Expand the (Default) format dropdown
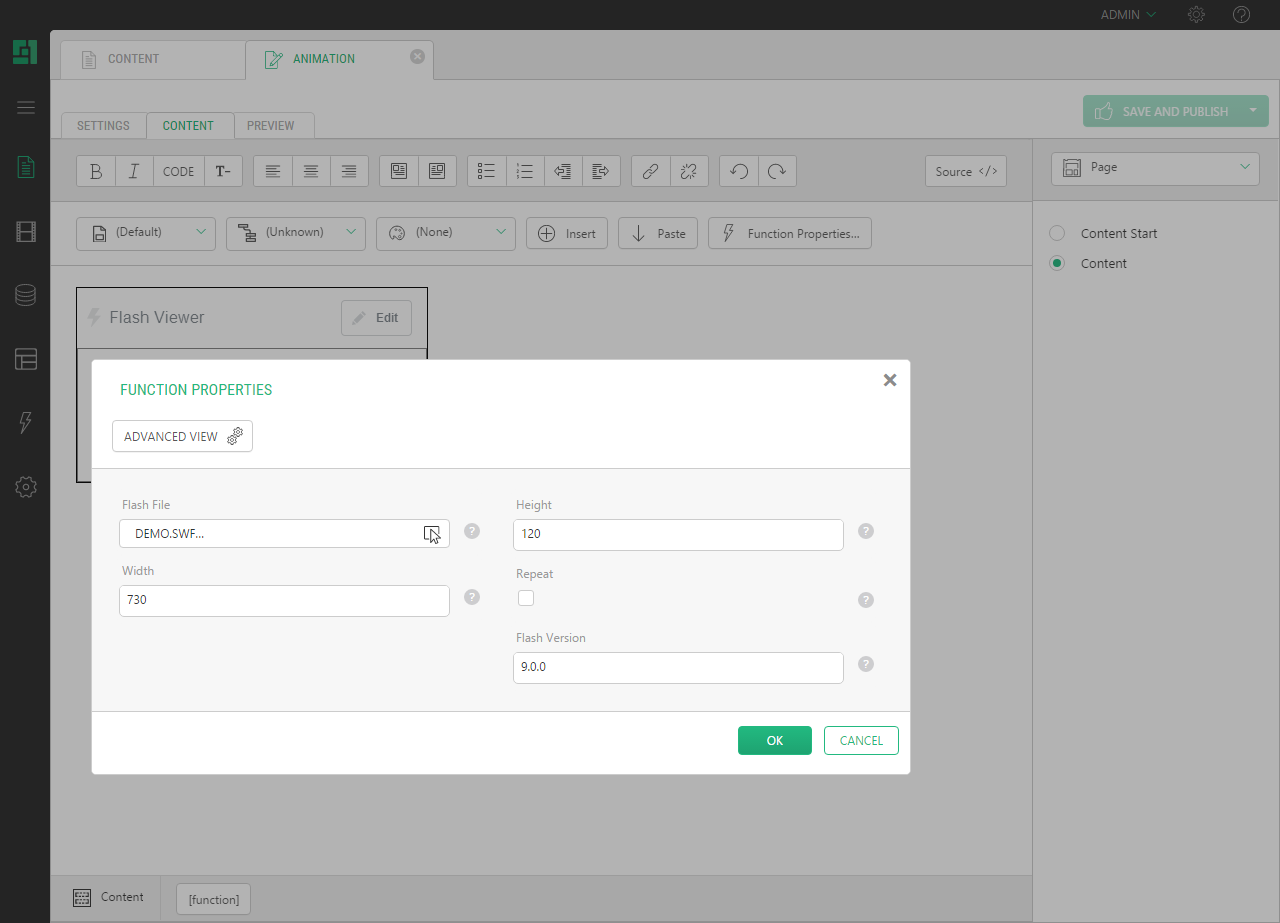1280x923 pixels. pyautogui.click(x=146, y=233)
